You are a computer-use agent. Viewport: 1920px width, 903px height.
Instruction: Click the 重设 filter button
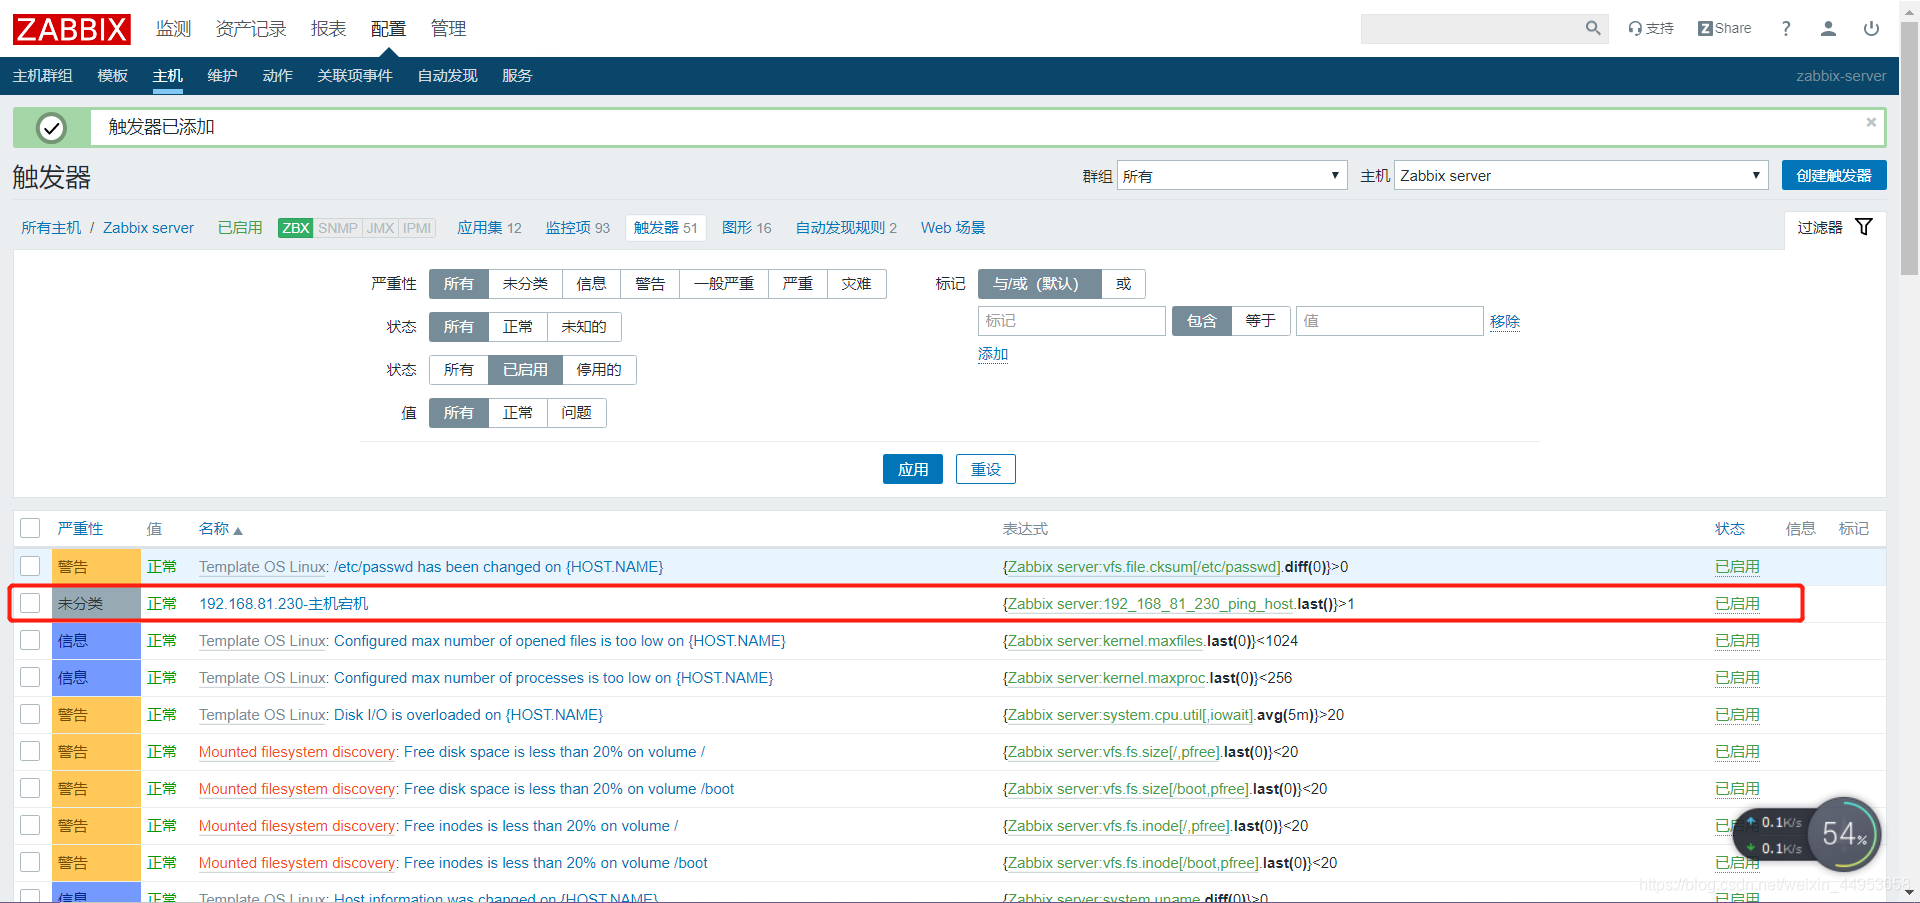[986, 469]
